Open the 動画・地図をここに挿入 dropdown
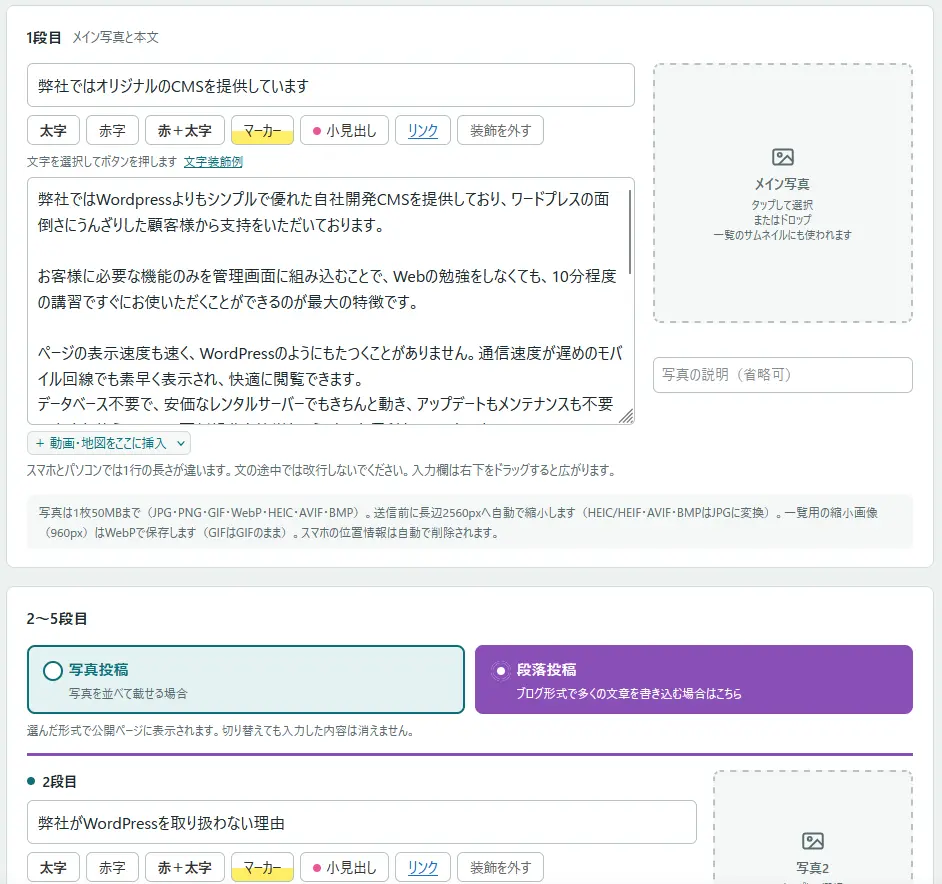The image size is (942, 884). [x=109, y=443]
